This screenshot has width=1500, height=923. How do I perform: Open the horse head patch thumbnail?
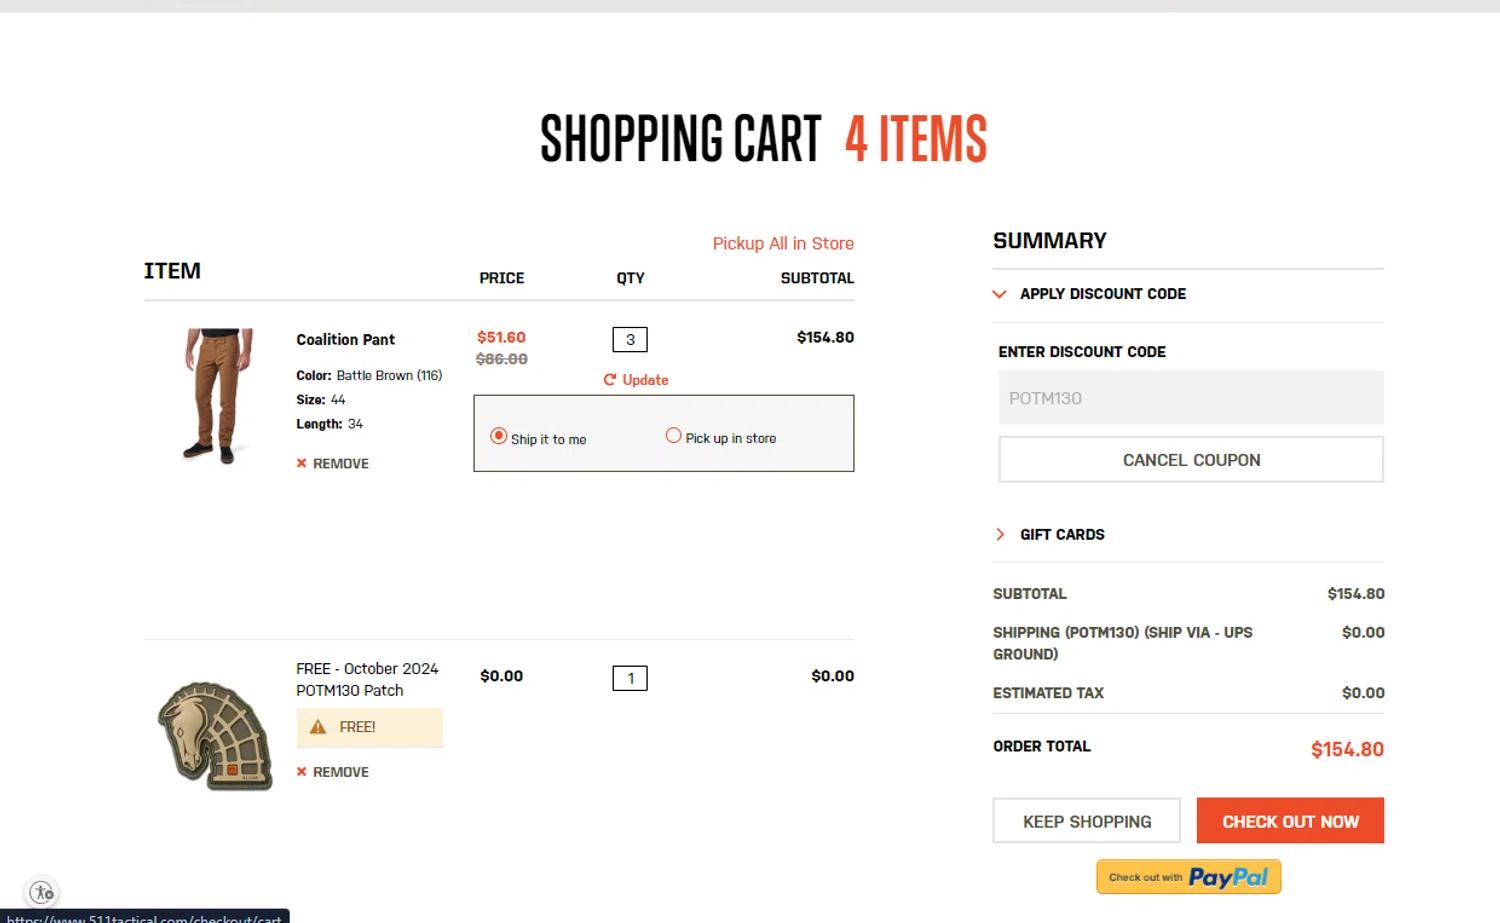pyautogui.click(x=215, y=735)
